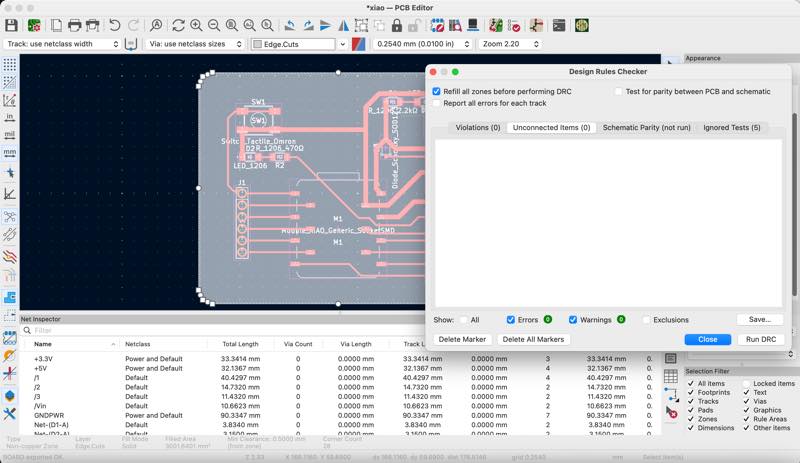This screenshot has width=800, height=463.
Task: Rotate selection clockwise
Action: (x=308, y=25)
